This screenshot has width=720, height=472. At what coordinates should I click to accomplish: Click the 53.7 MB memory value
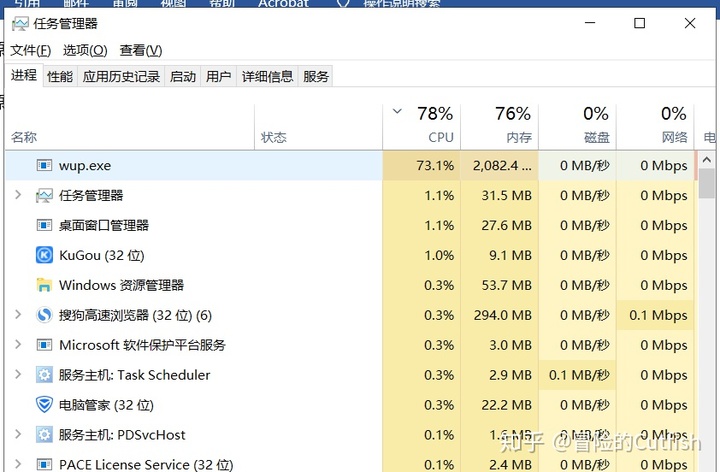(x=506, y=285)
